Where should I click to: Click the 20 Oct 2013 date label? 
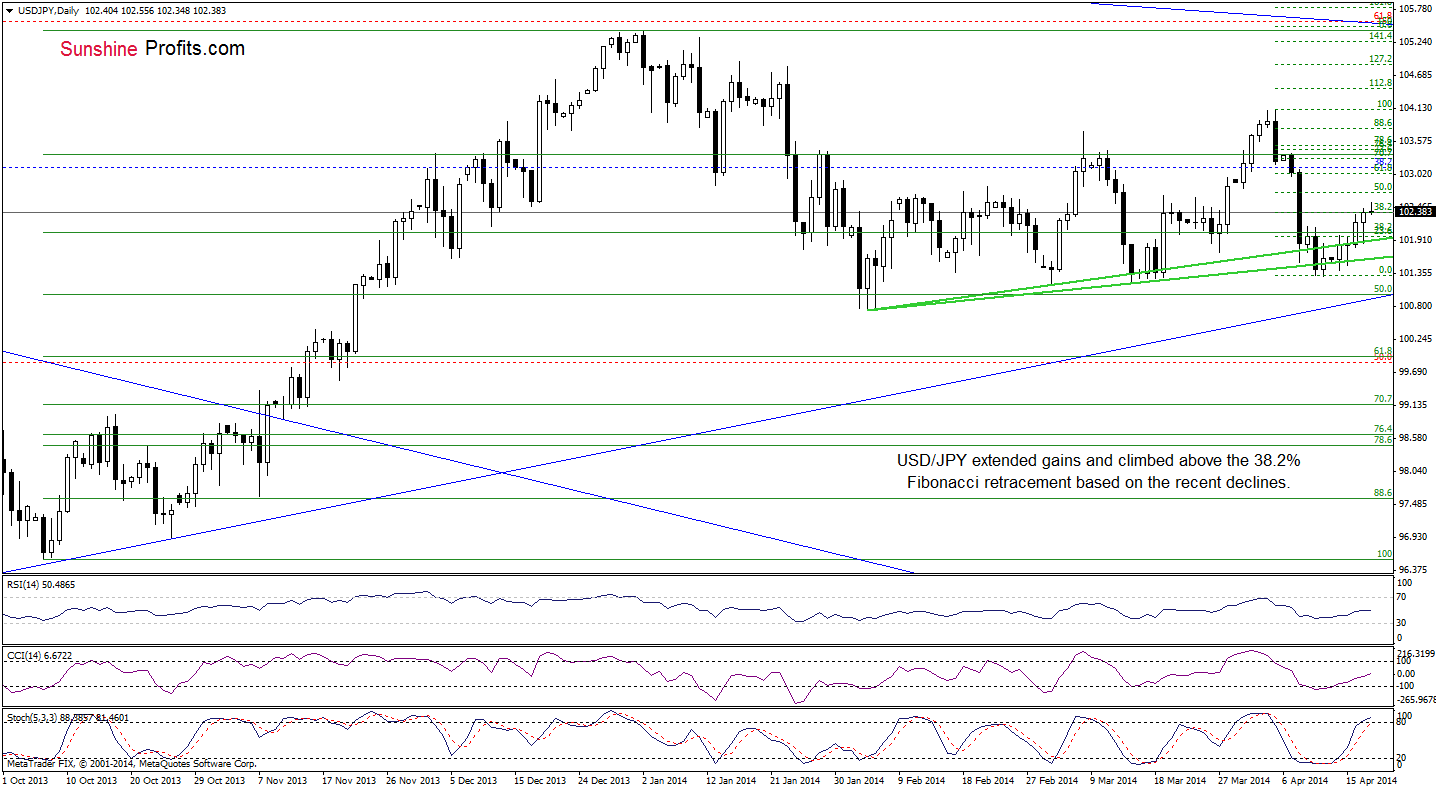pyautogui.click(x=155, y=780)
